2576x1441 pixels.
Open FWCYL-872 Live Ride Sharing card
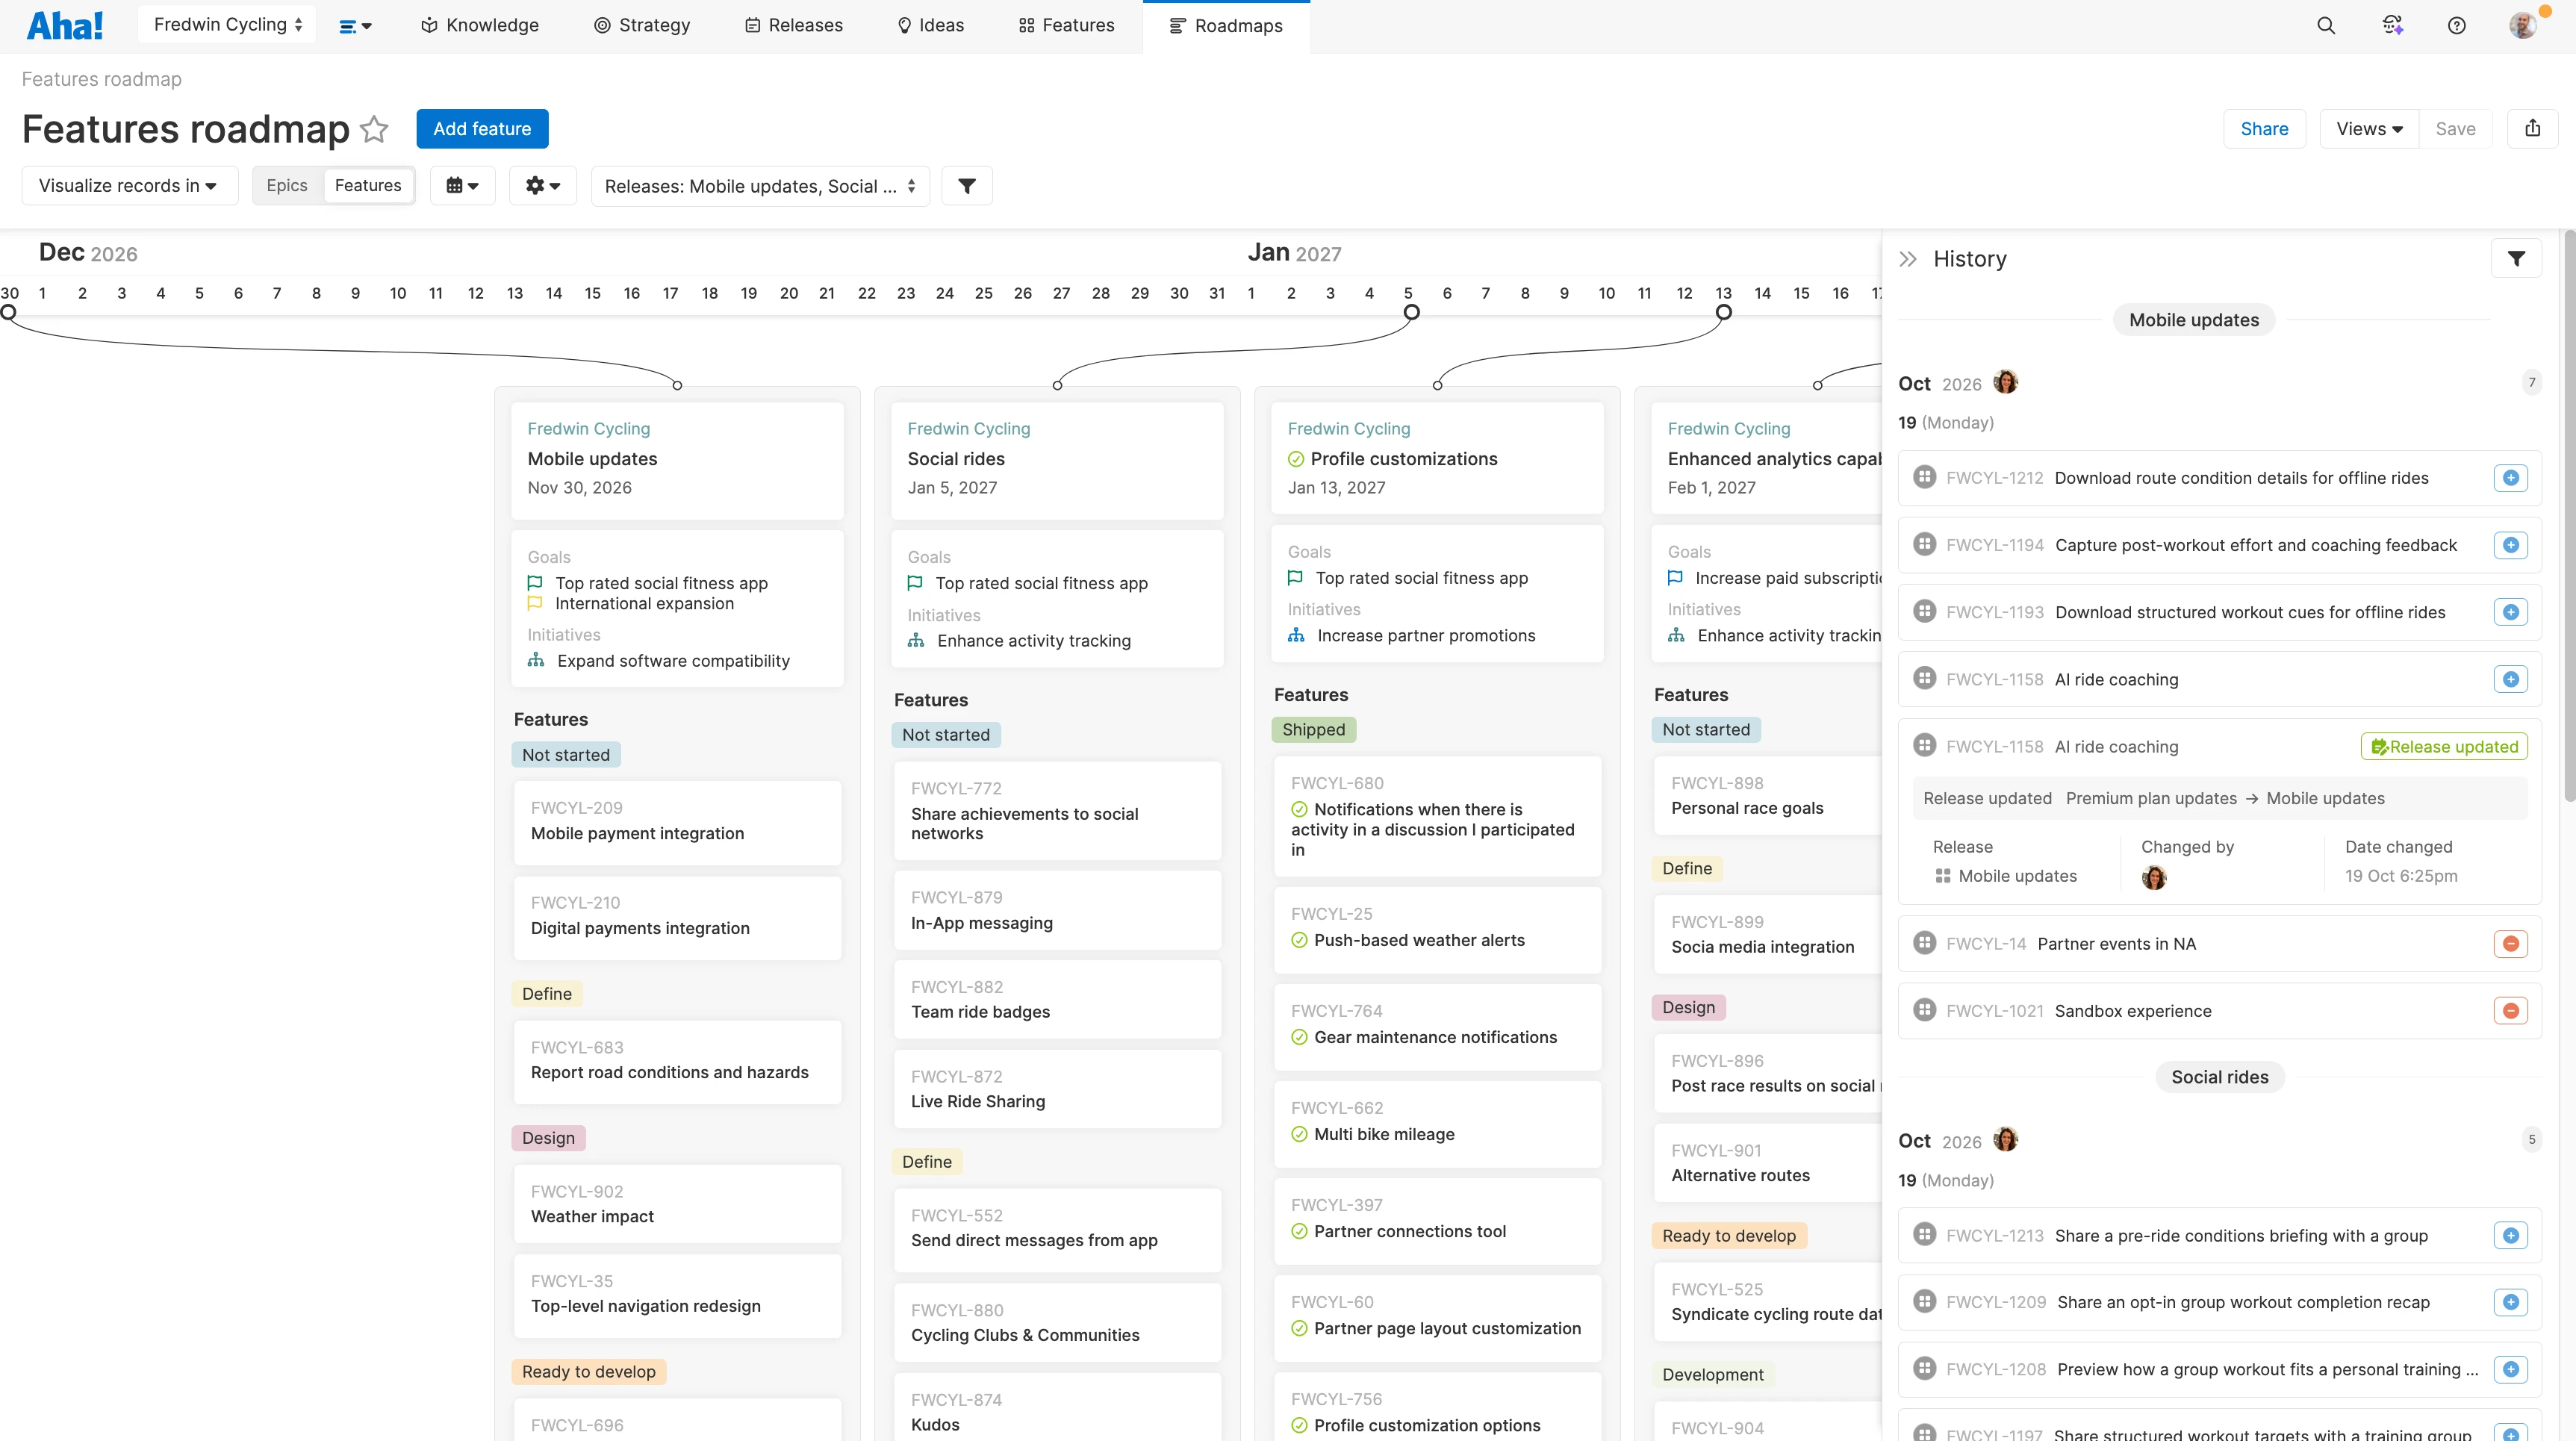point(1057,1089)
